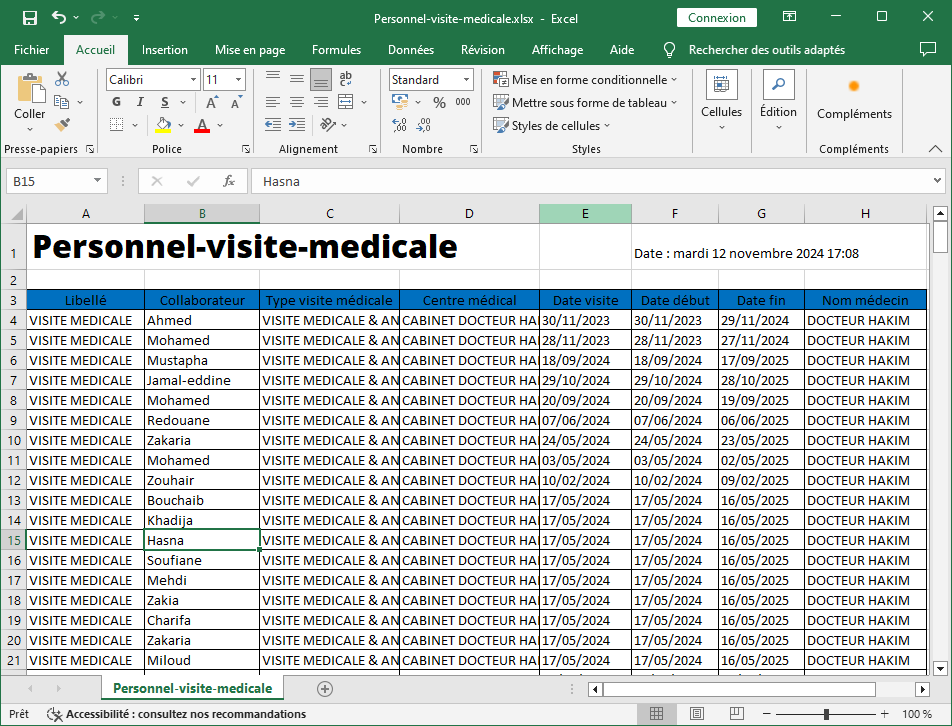Cut selection with the scissors icon
Screen dimensions: 952x726
point(62,79)
